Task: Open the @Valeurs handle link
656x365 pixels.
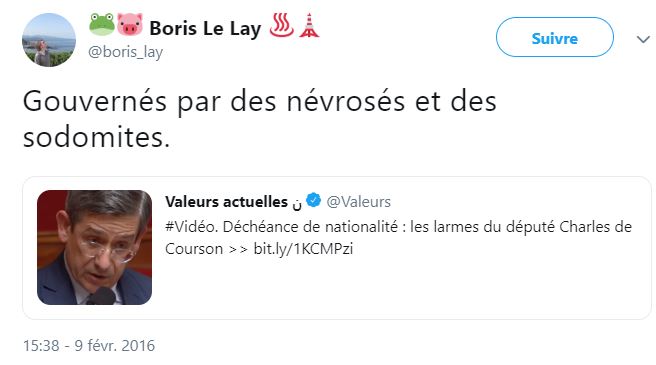Action: click(359, 202)
